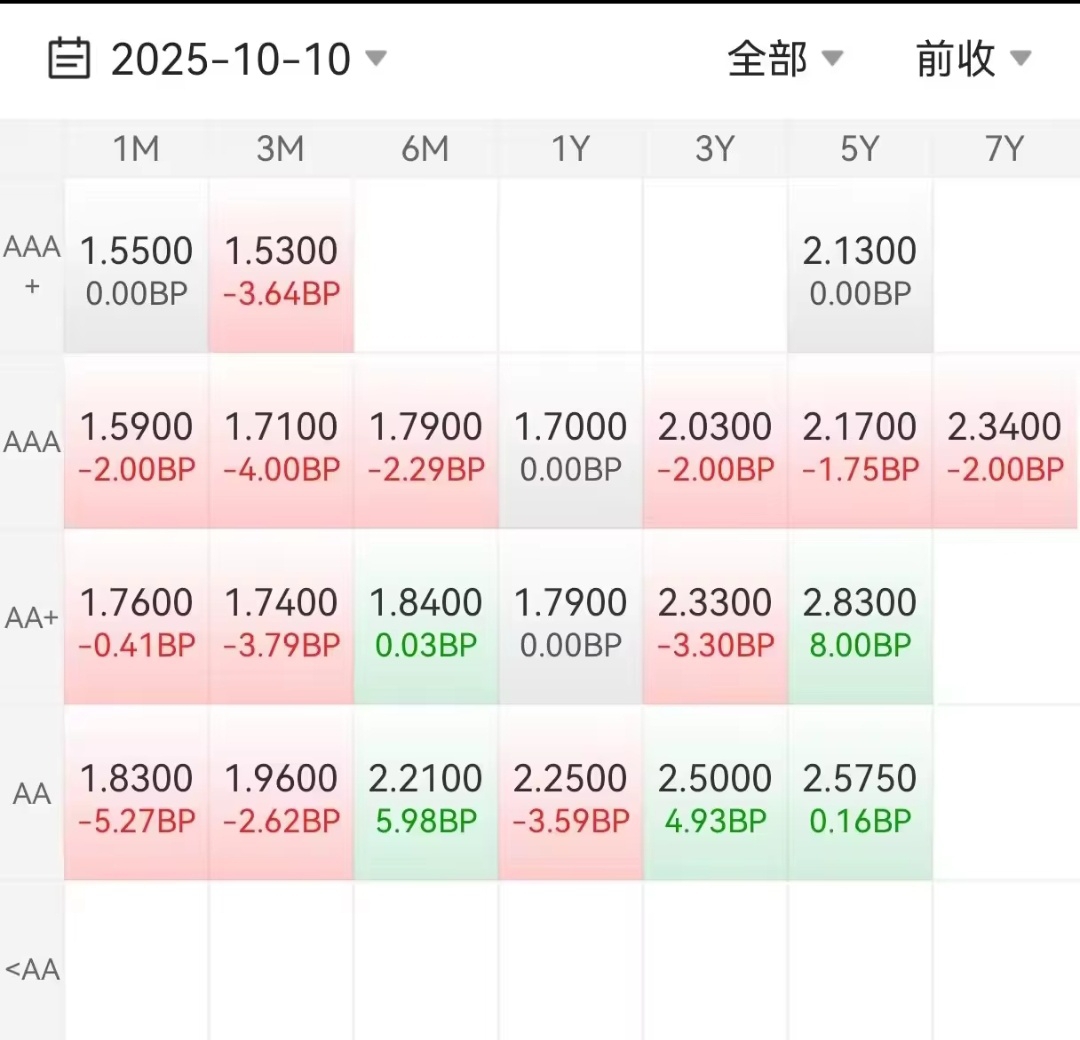The height and width of the screenshot is (1040, 1080).
Task: Tap the AA 1M cell with -5.27BP
Action: (x=137, y=795)
